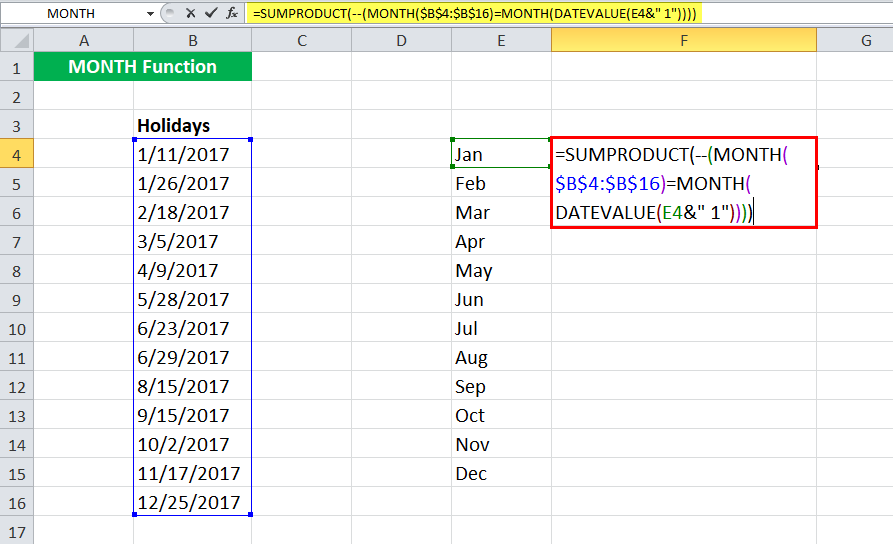
Task: Select the Mar cell
Action: [501, 212]
